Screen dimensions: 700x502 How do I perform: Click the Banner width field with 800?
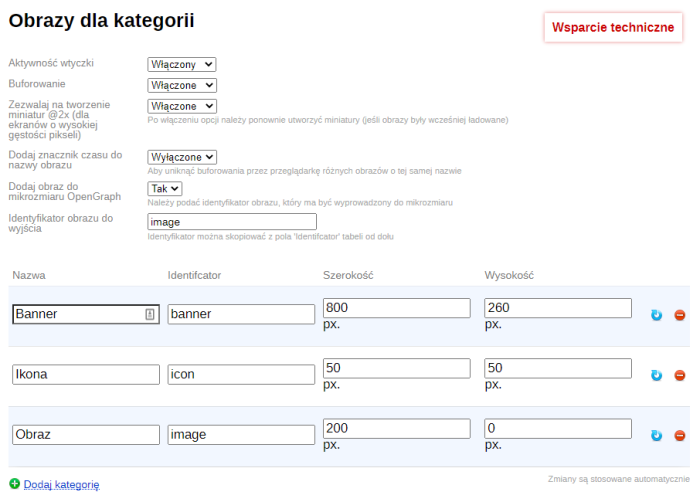click(396, 307)
